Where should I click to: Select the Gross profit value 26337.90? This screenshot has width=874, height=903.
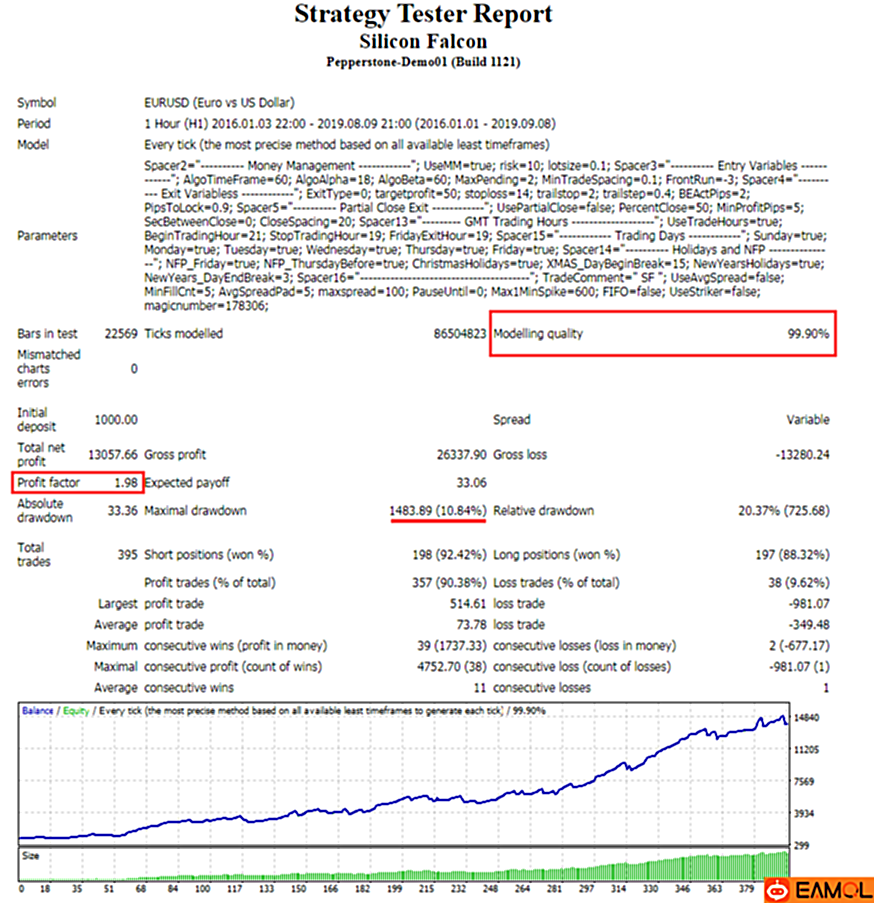(460, 455)
